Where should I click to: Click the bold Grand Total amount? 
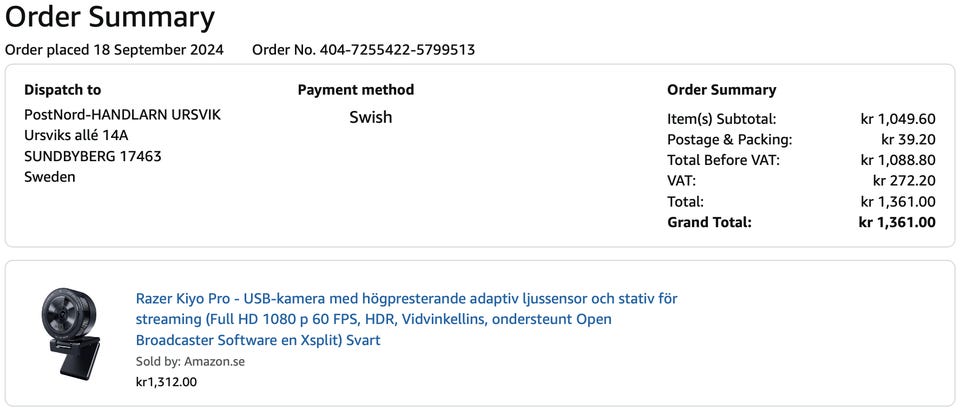click(896, 222)
